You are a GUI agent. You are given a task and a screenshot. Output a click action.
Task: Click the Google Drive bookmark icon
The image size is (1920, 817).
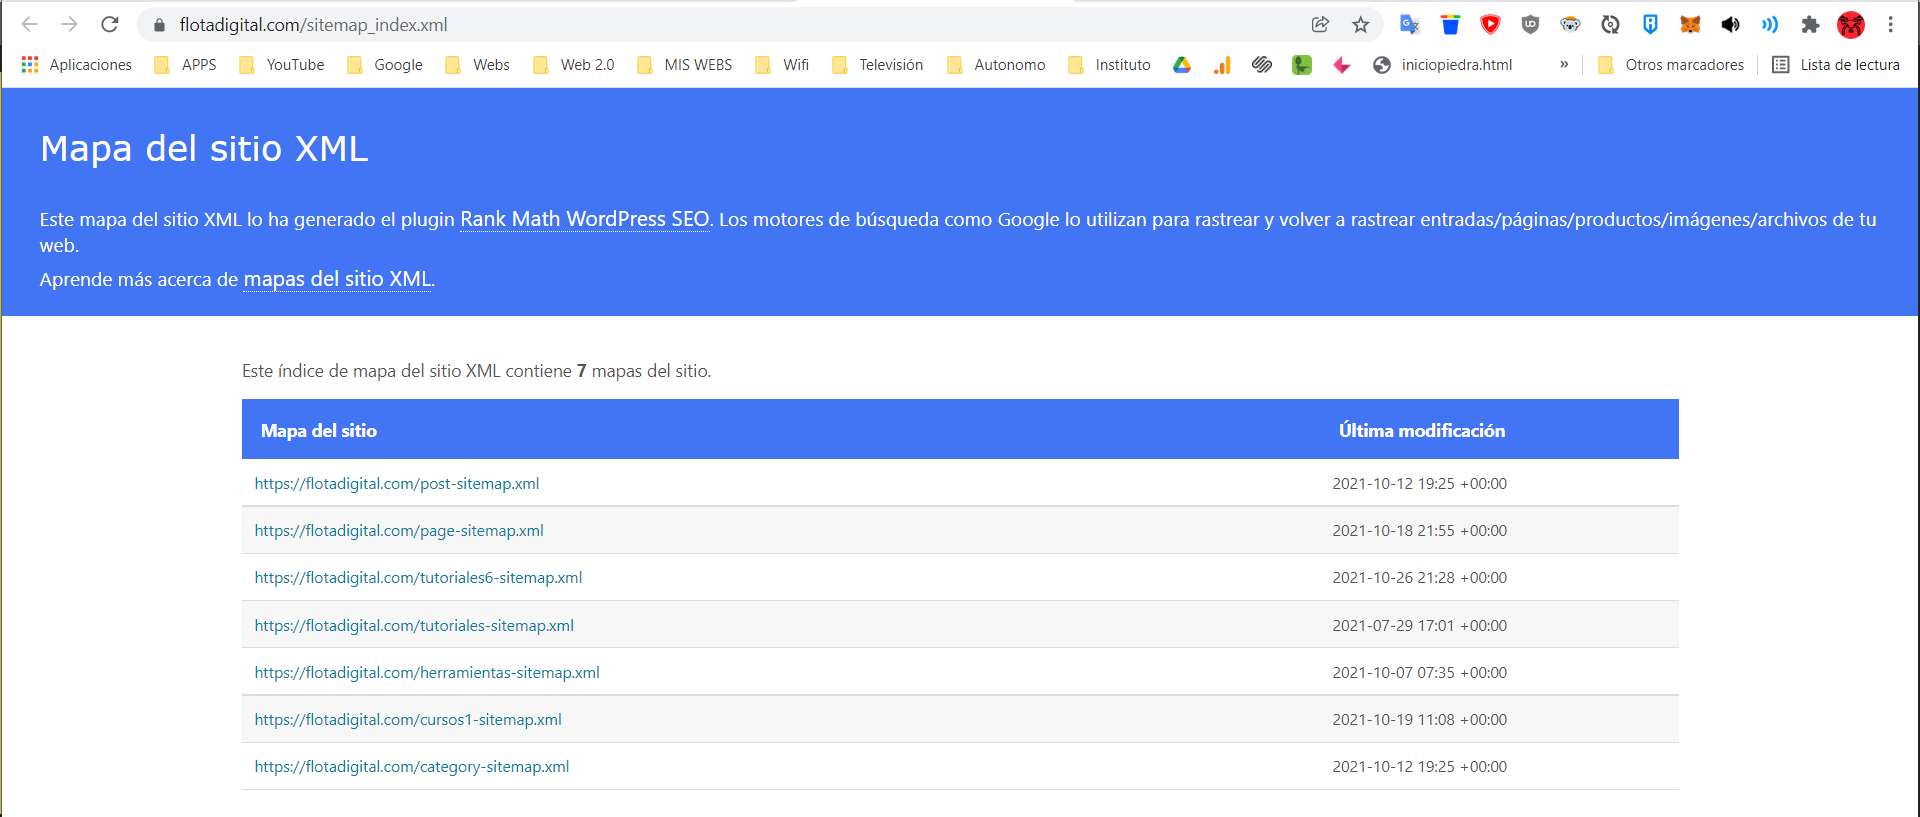[1182, 65]
